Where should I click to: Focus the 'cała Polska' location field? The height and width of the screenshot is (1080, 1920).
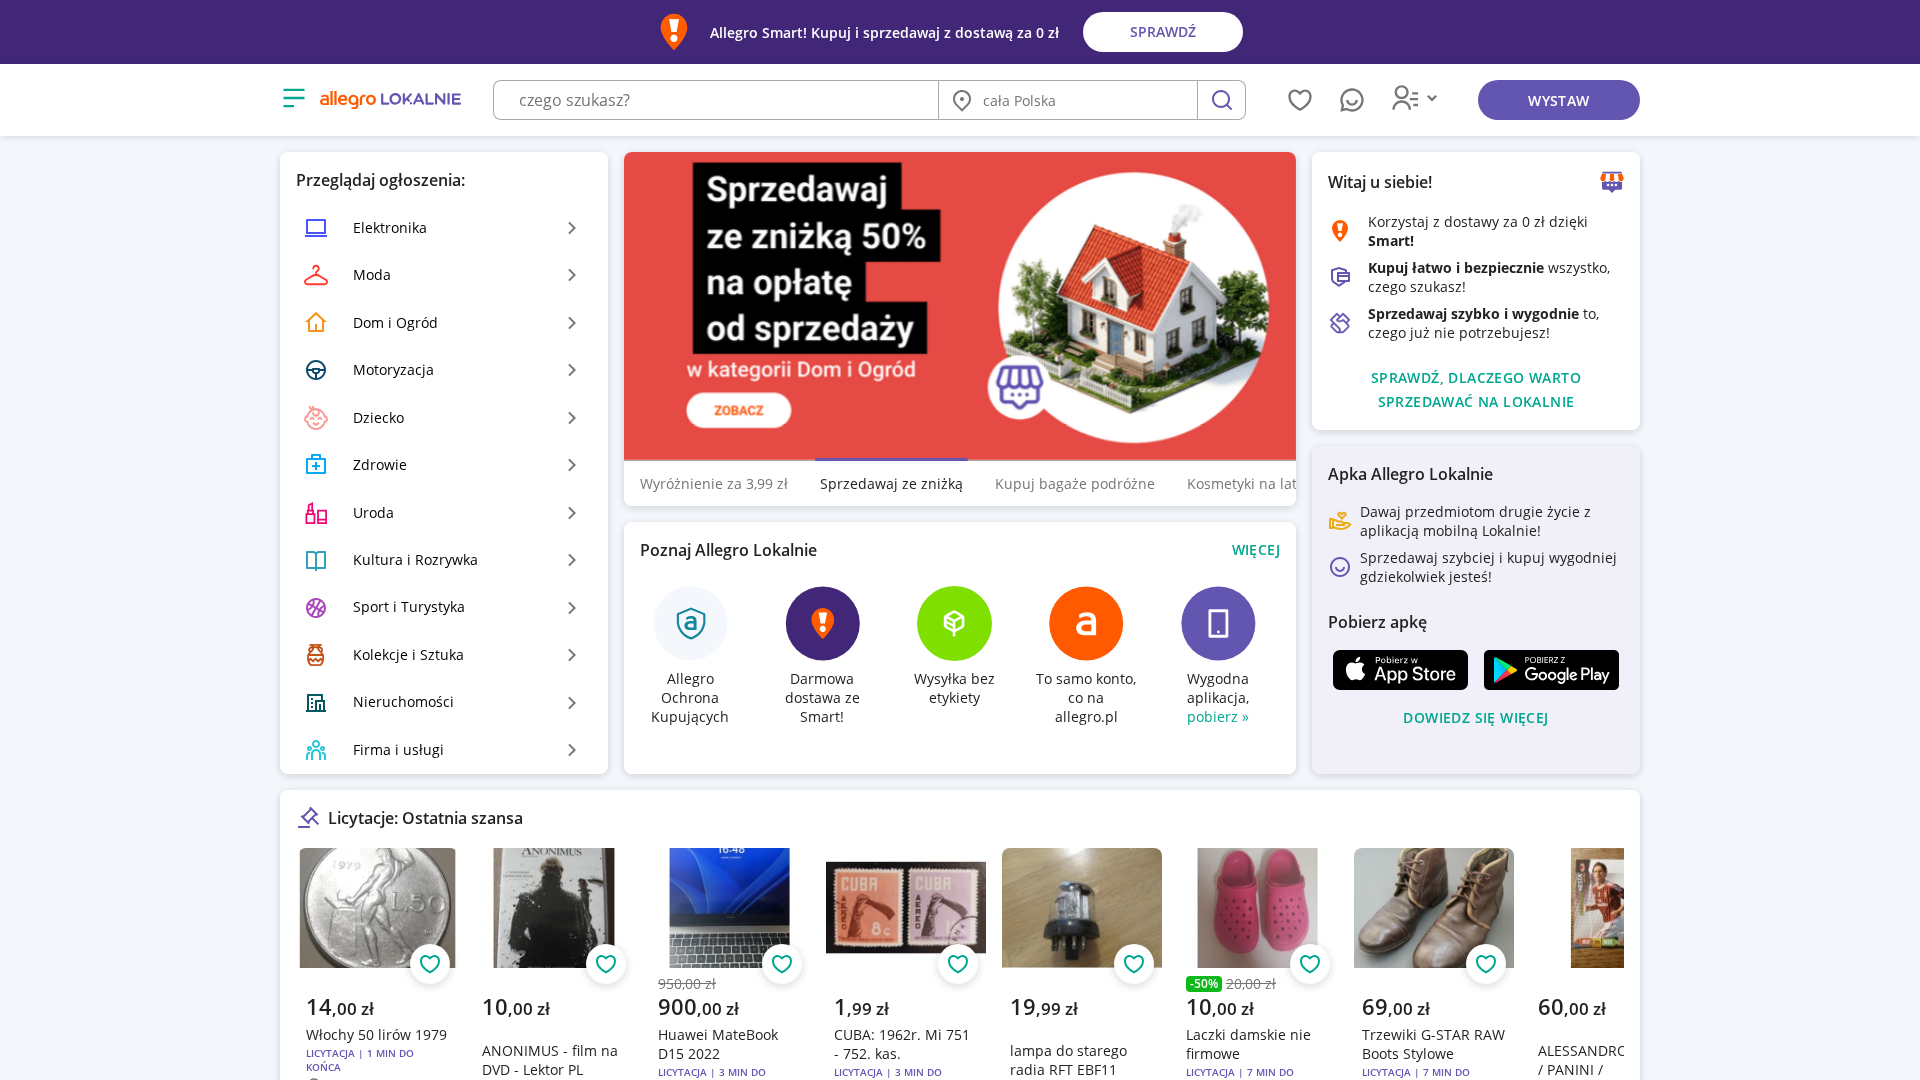[x=1068, y=100]
